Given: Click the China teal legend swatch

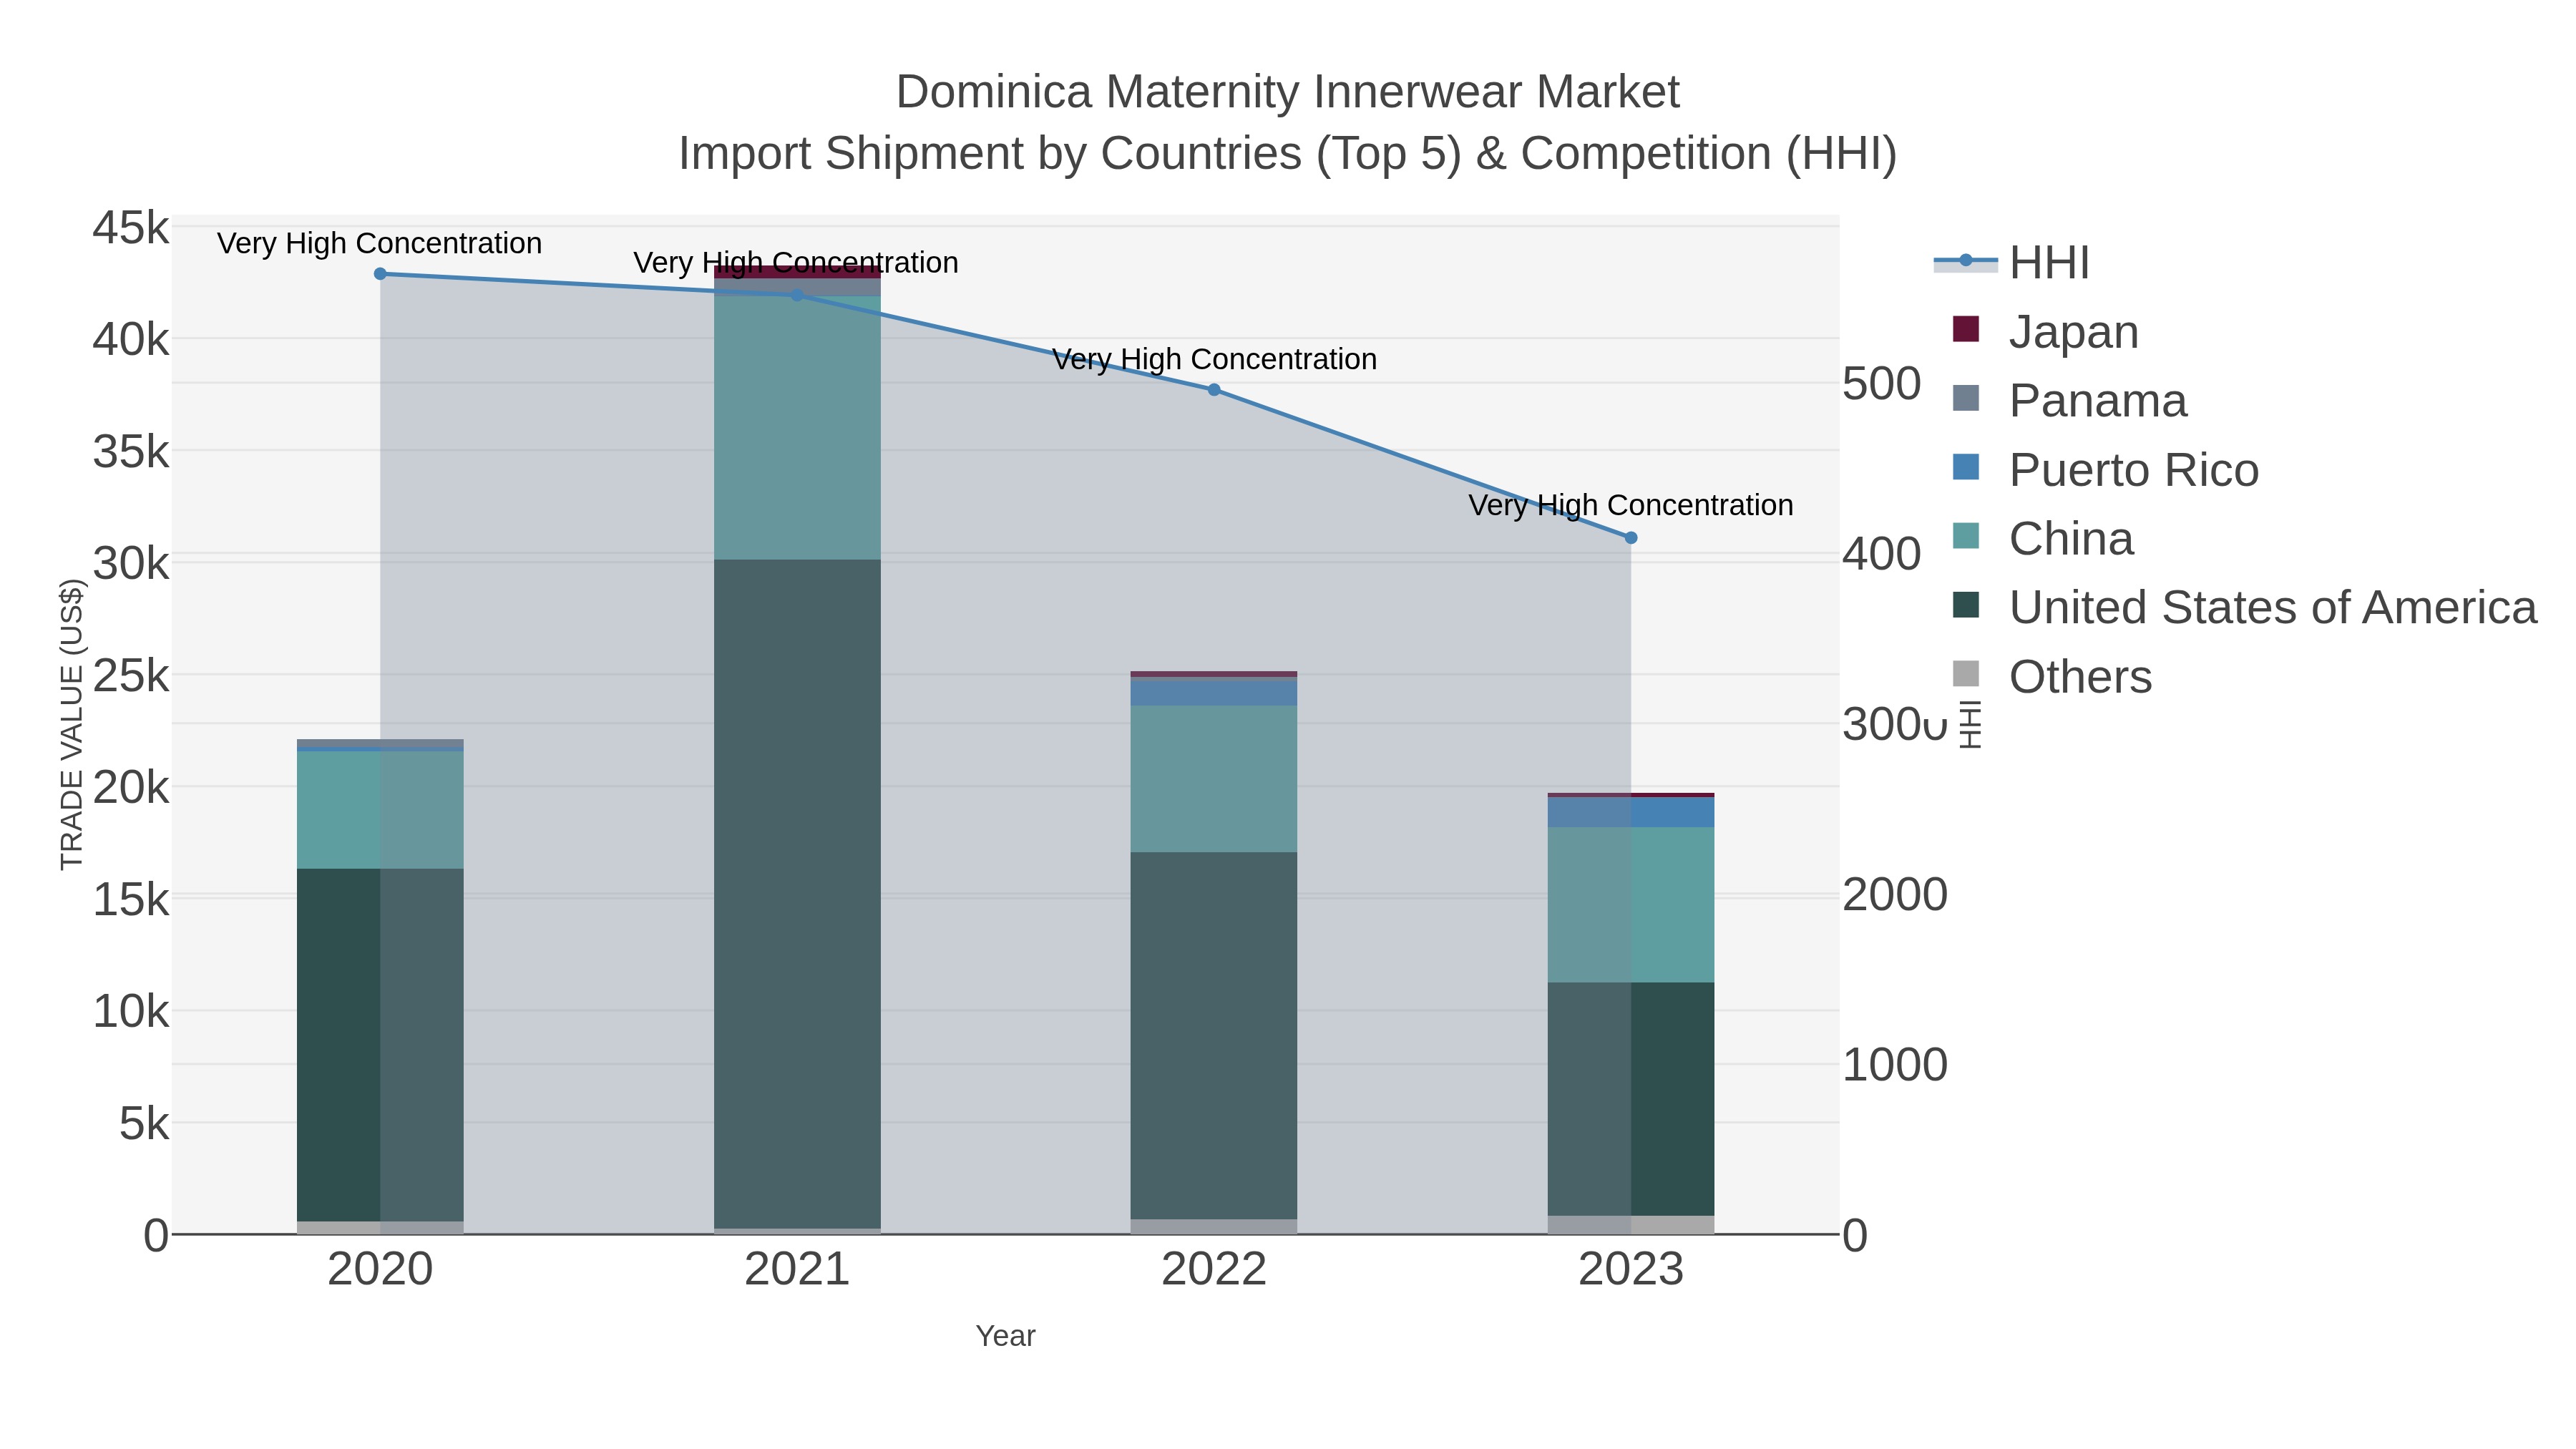Looking at the screenshot, I should [1966, 536].
